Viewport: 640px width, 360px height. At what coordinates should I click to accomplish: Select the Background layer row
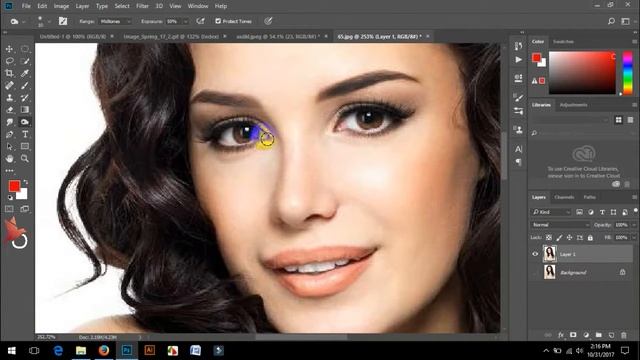[x=582, y=272]
